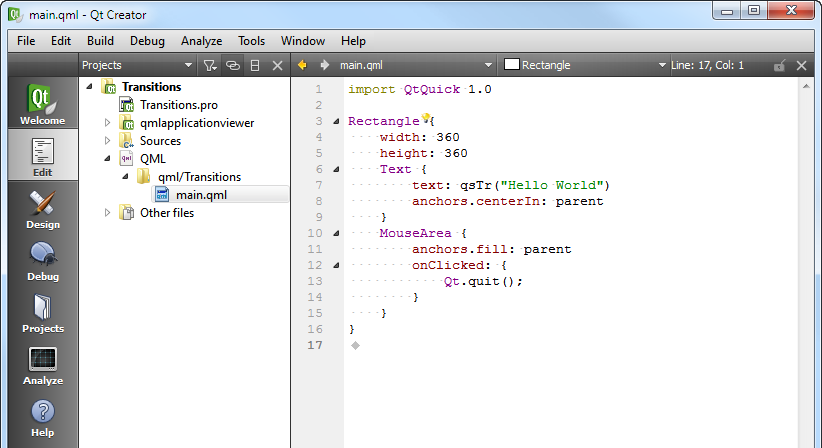Switch to Debug mode

pos(42,261)
